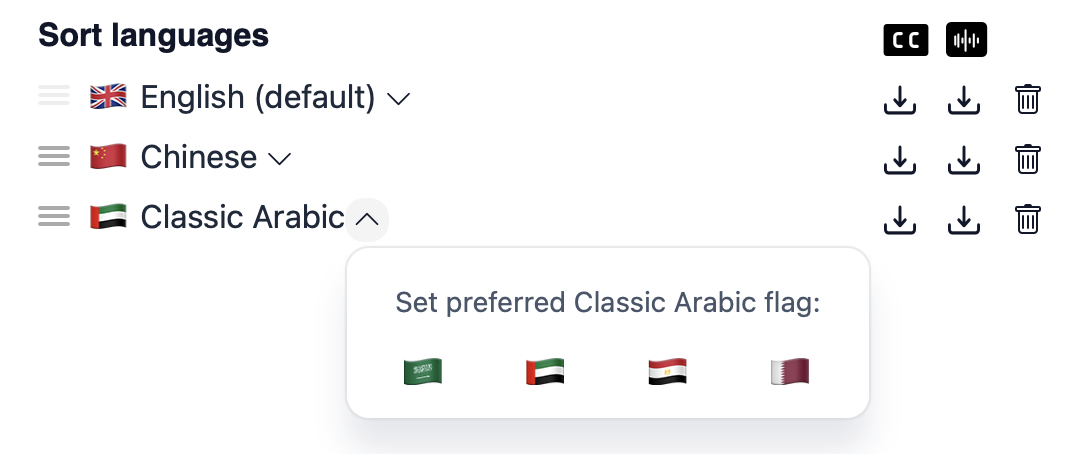Select the Egypt flag option
The width and height of the screenshot is (1086, 454).
pyautogui.click(x=667, y=372)
